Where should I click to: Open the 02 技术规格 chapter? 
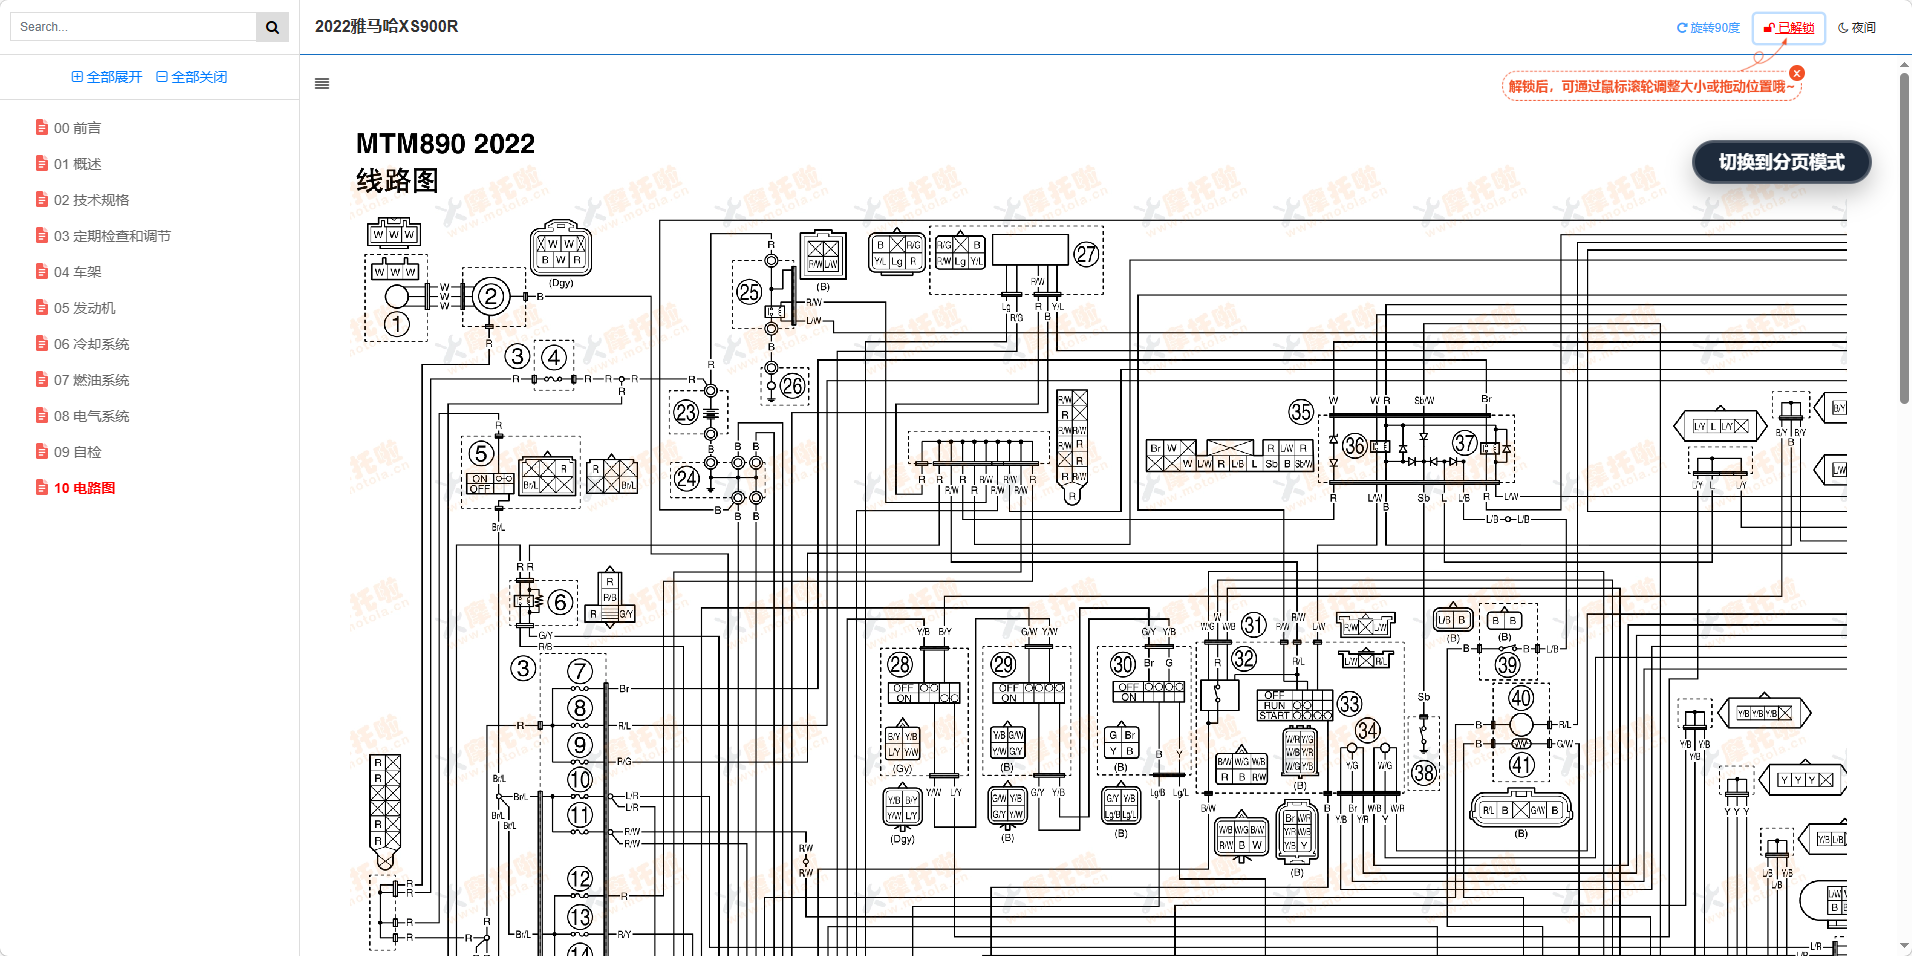pos(91,200)
